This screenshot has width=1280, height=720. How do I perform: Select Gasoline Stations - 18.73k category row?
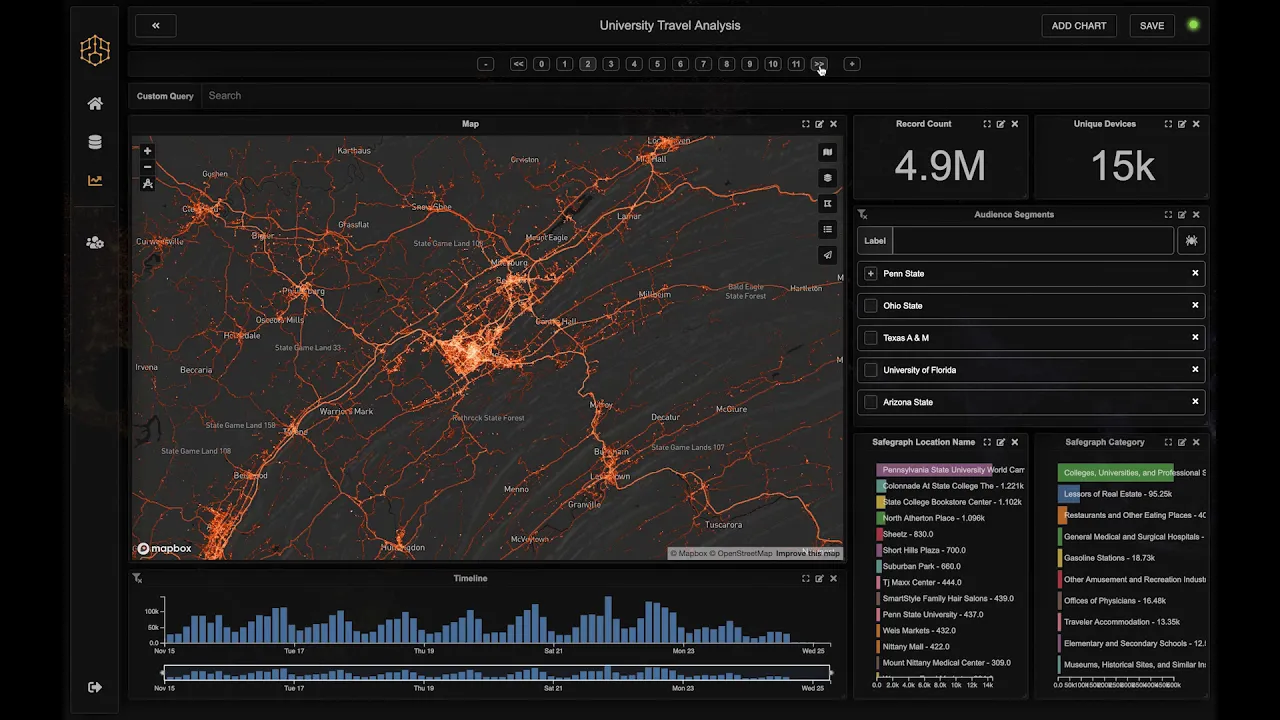(x=1110, y=558)
